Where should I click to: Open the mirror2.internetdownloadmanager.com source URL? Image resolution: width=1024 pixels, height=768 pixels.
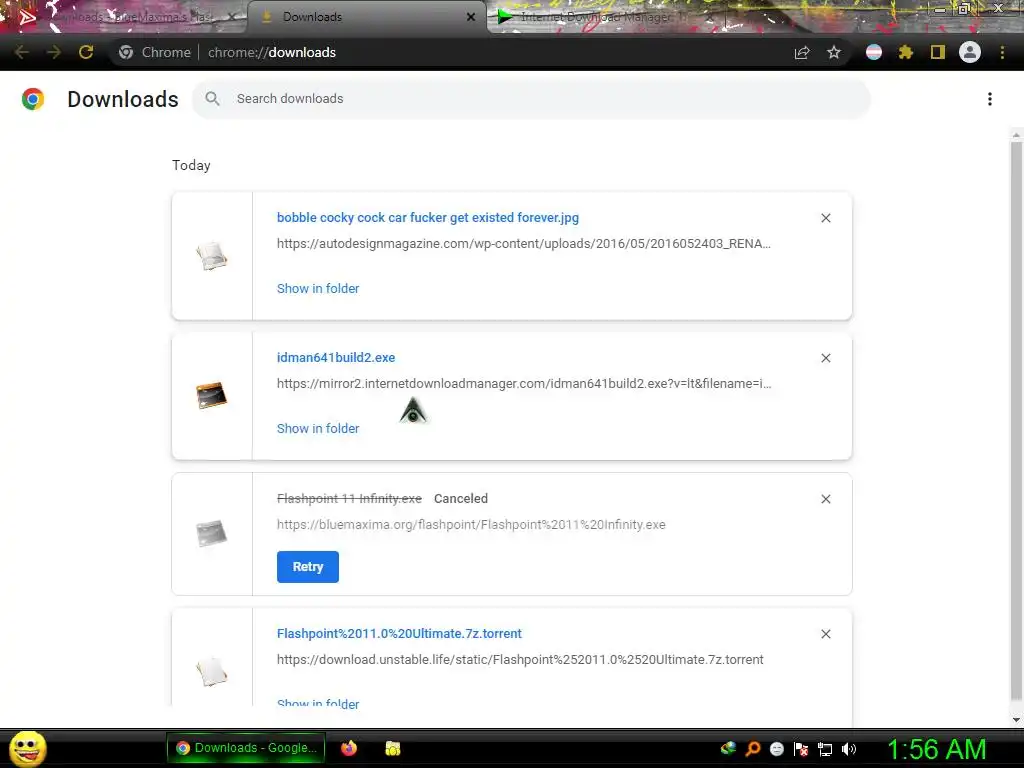tap(524, 383)
